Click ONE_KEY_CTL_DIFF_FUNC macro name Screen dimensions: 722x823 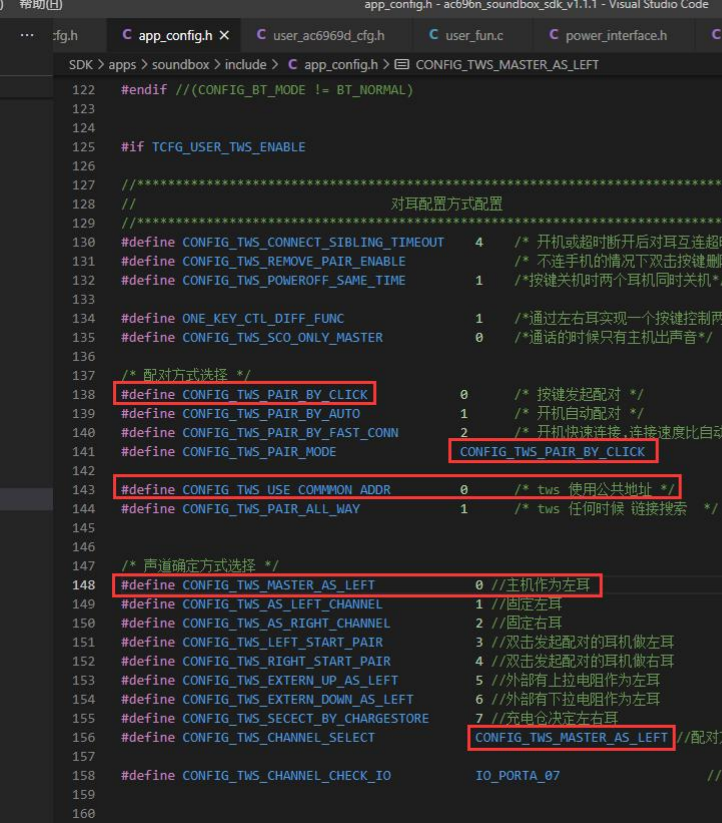263,318
